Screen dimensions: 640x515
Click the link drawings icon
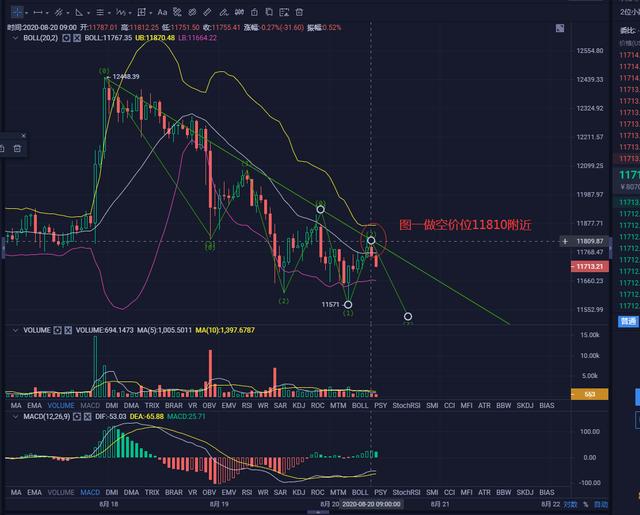(x=192, y=12)
